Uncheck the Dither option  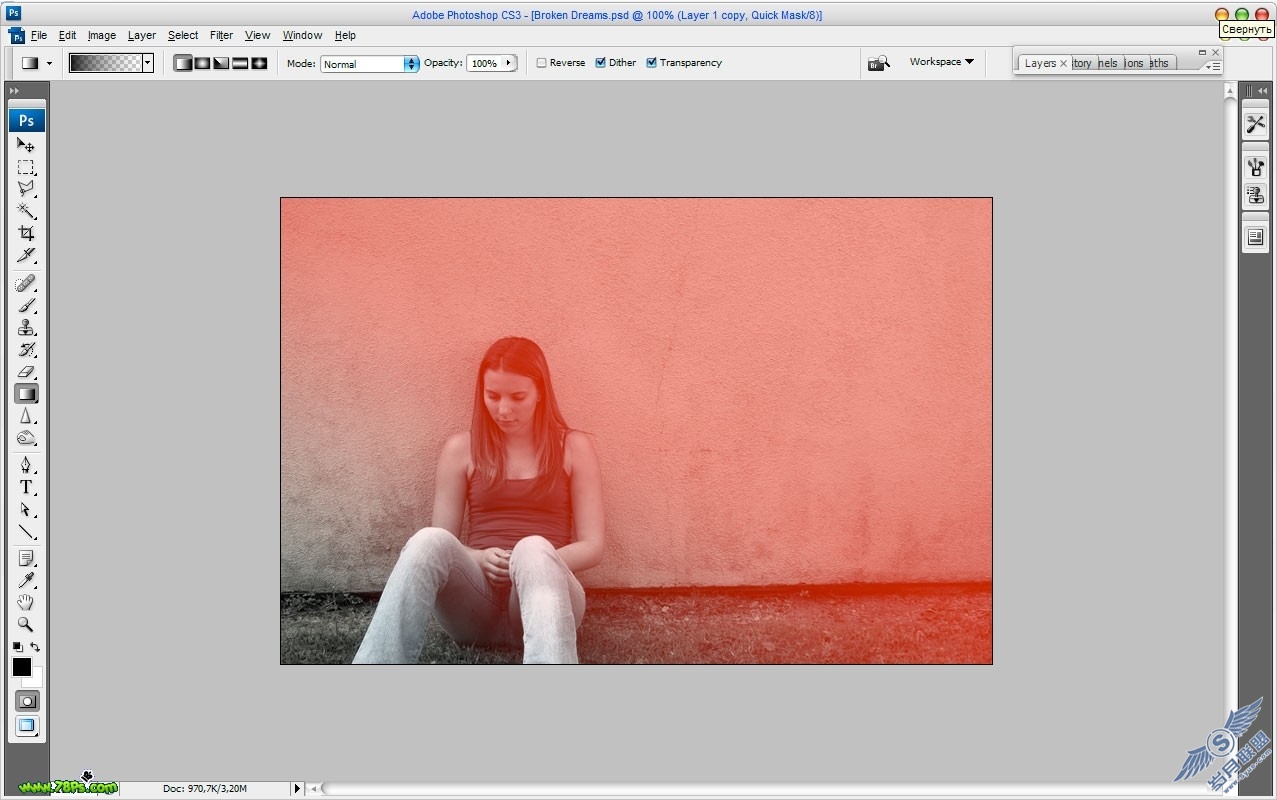[x=600, y=63]
